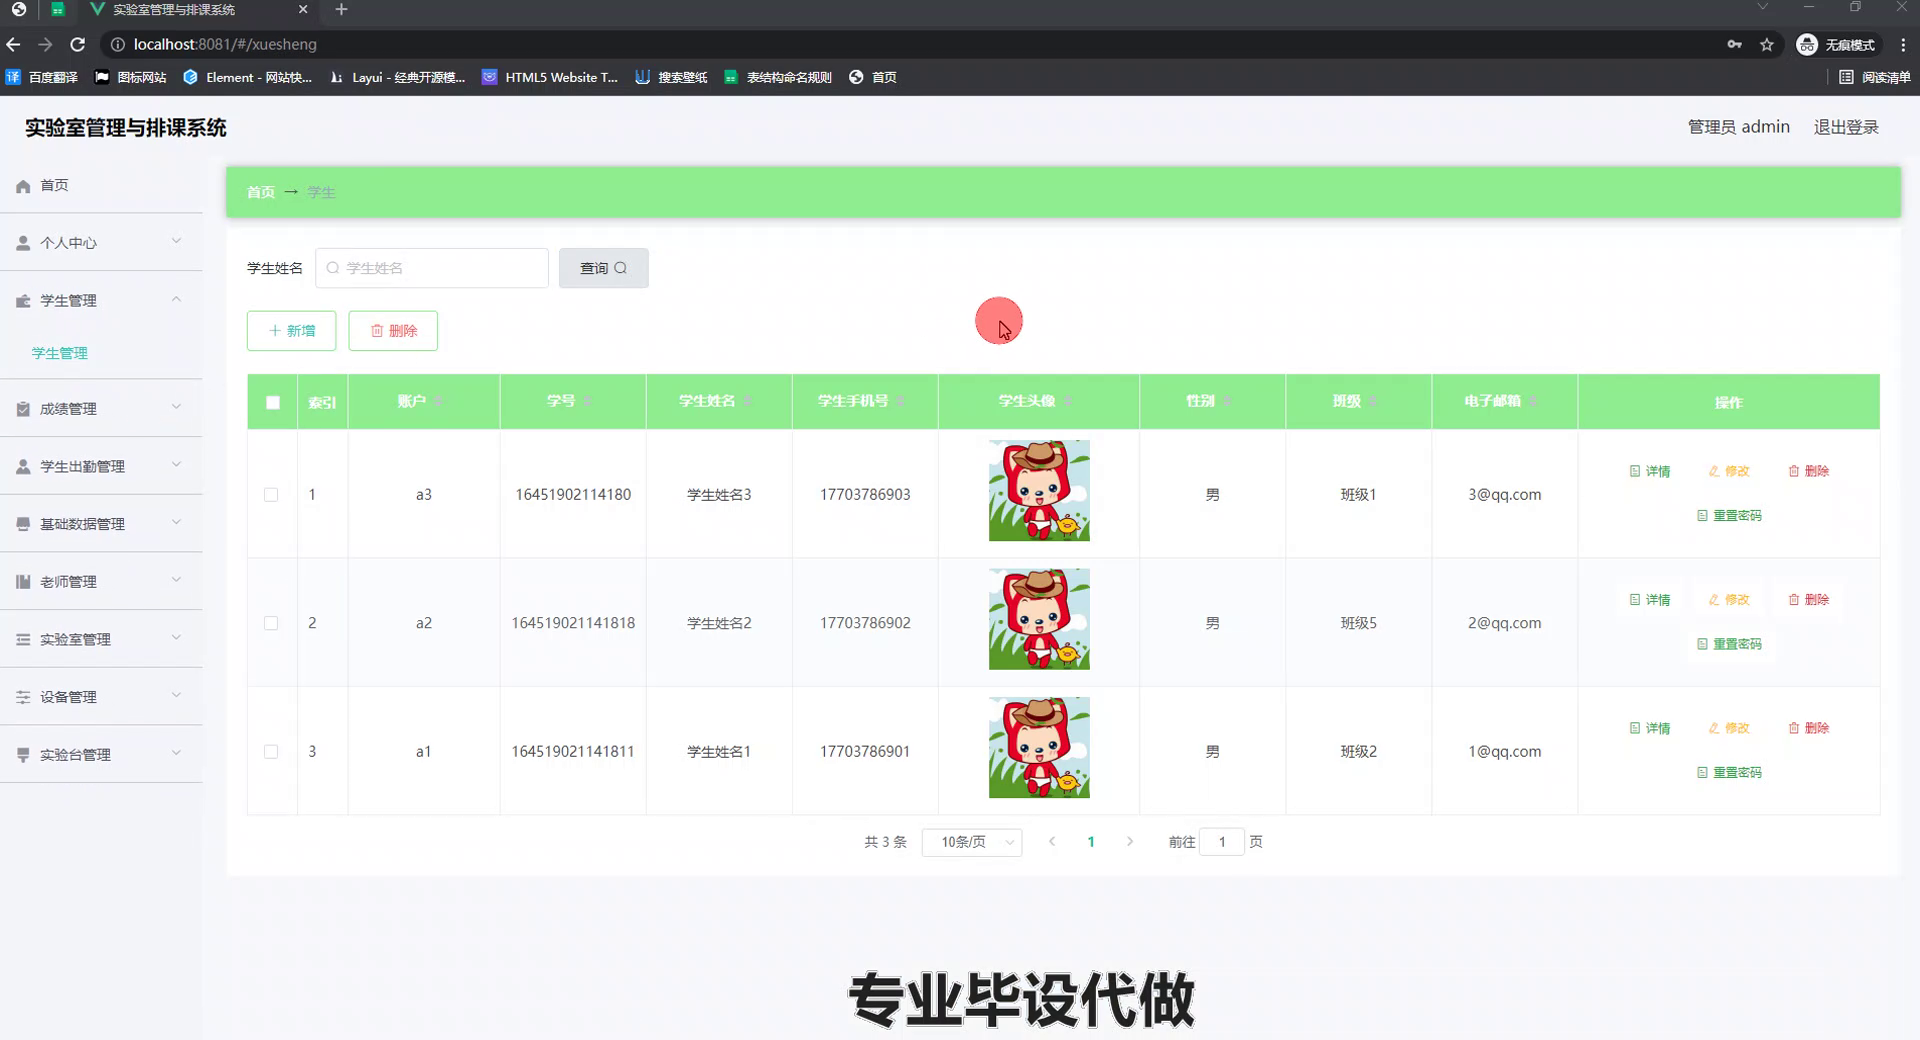Click 修改 for student a1
Image resolution: width=1920 pixels, height=1040 pixels.
pyautogui.click(x=1729, y=728)
